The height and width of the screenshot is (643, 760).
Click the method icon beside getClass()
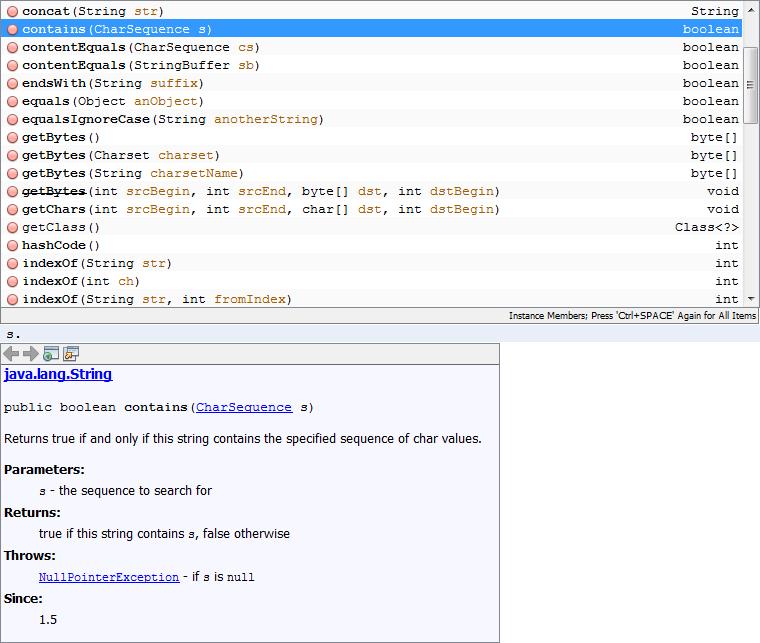(13, 227)
